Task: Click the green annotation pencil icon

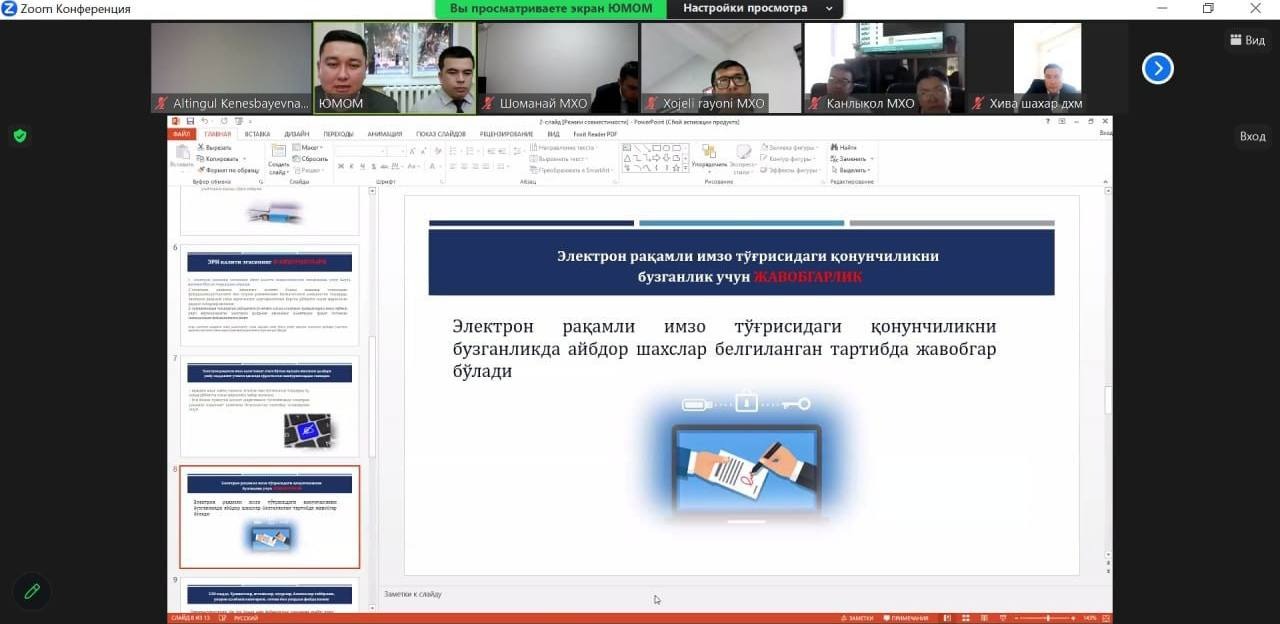Action: pos(32,591)
